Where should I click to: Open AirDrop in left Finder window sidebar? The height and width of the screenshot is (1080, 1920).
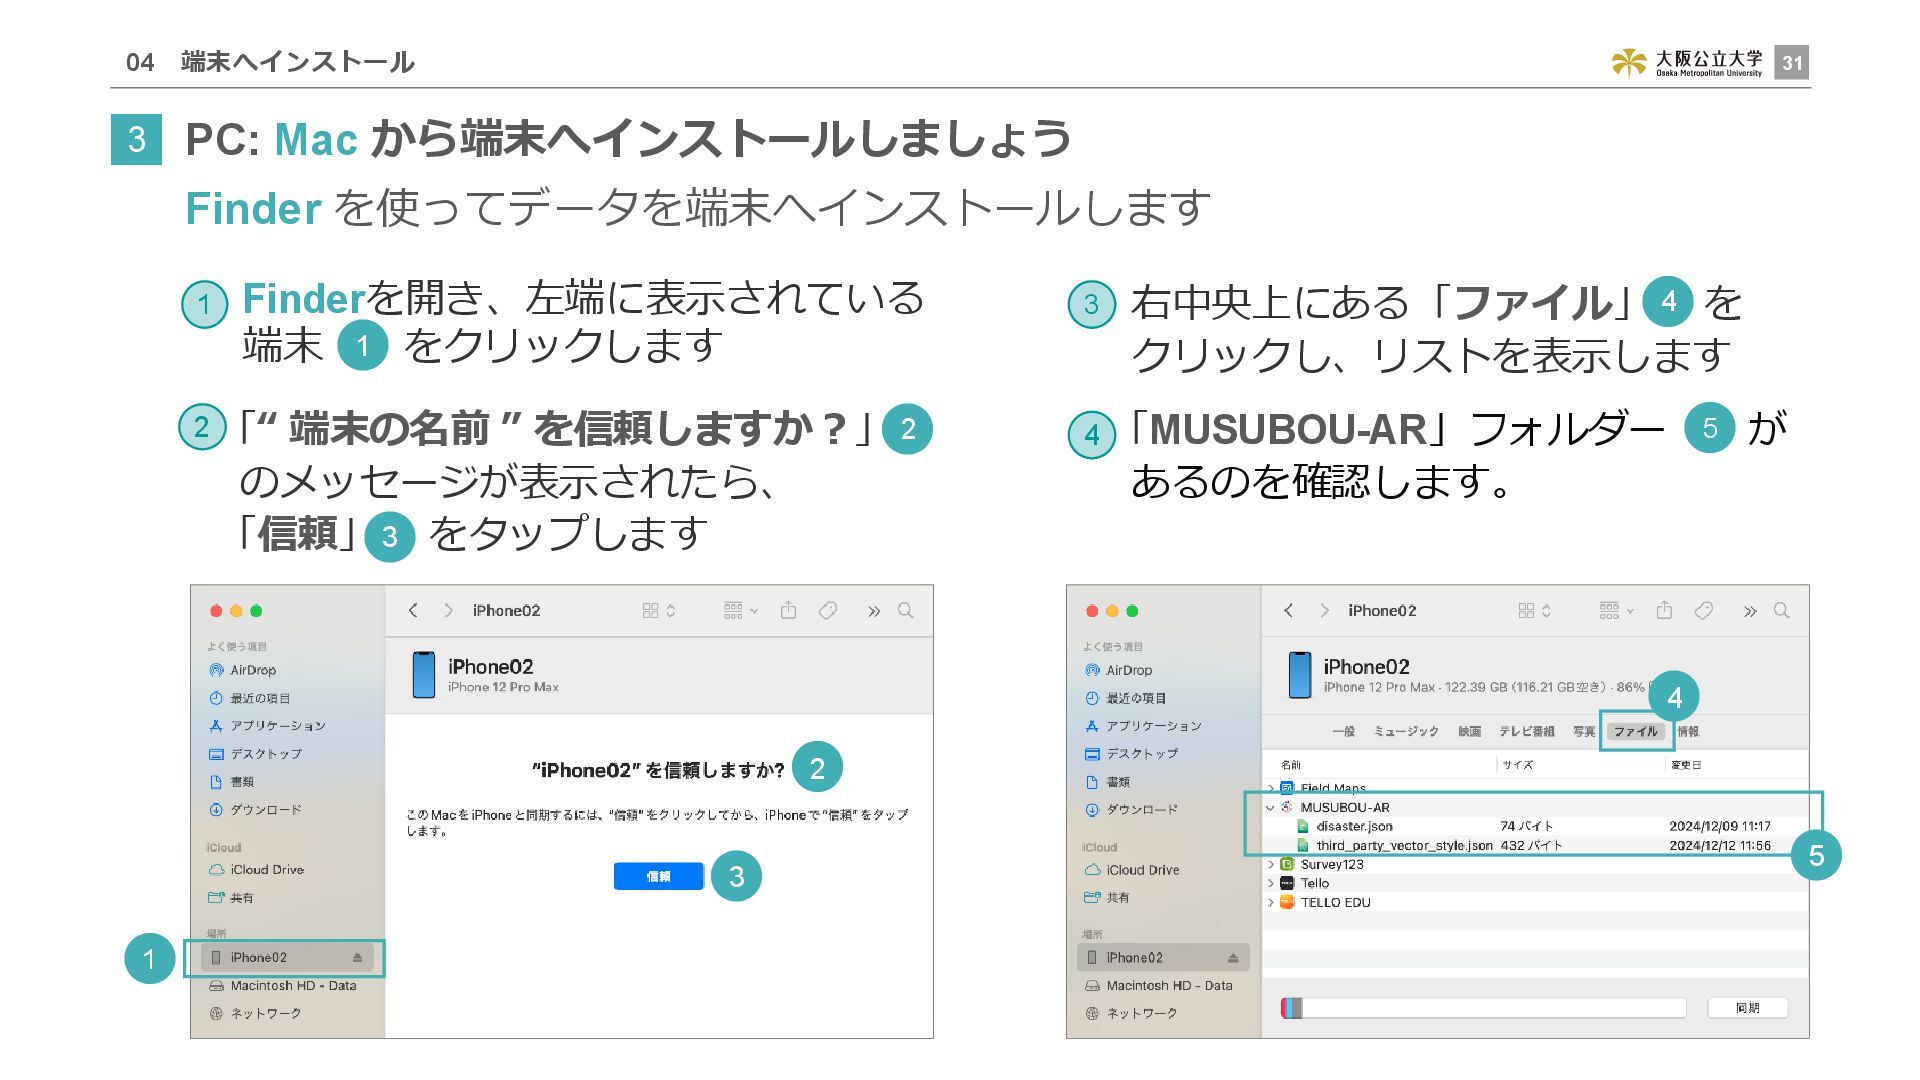coord(243,670)
